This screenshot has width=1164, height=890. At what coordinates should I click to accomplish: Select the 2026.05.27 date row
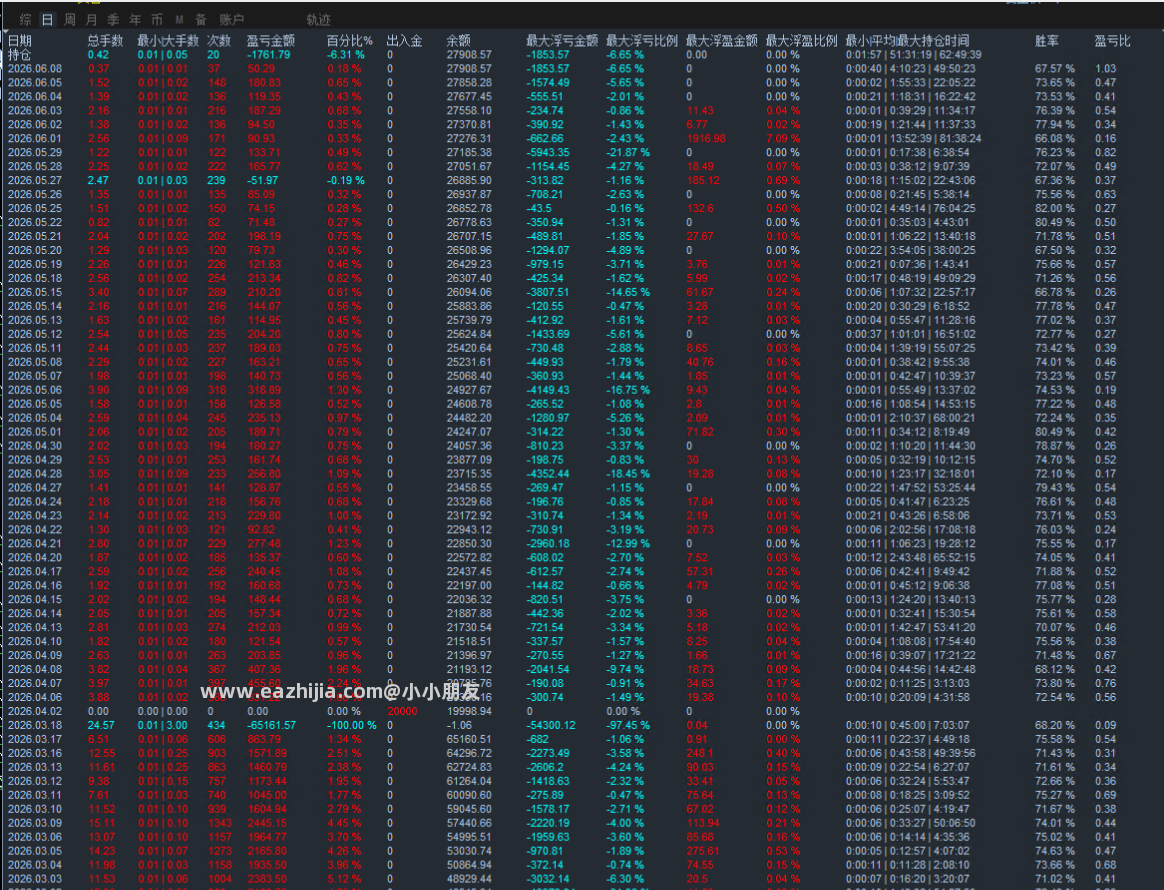pyautogui.click(x=35, y=180)
